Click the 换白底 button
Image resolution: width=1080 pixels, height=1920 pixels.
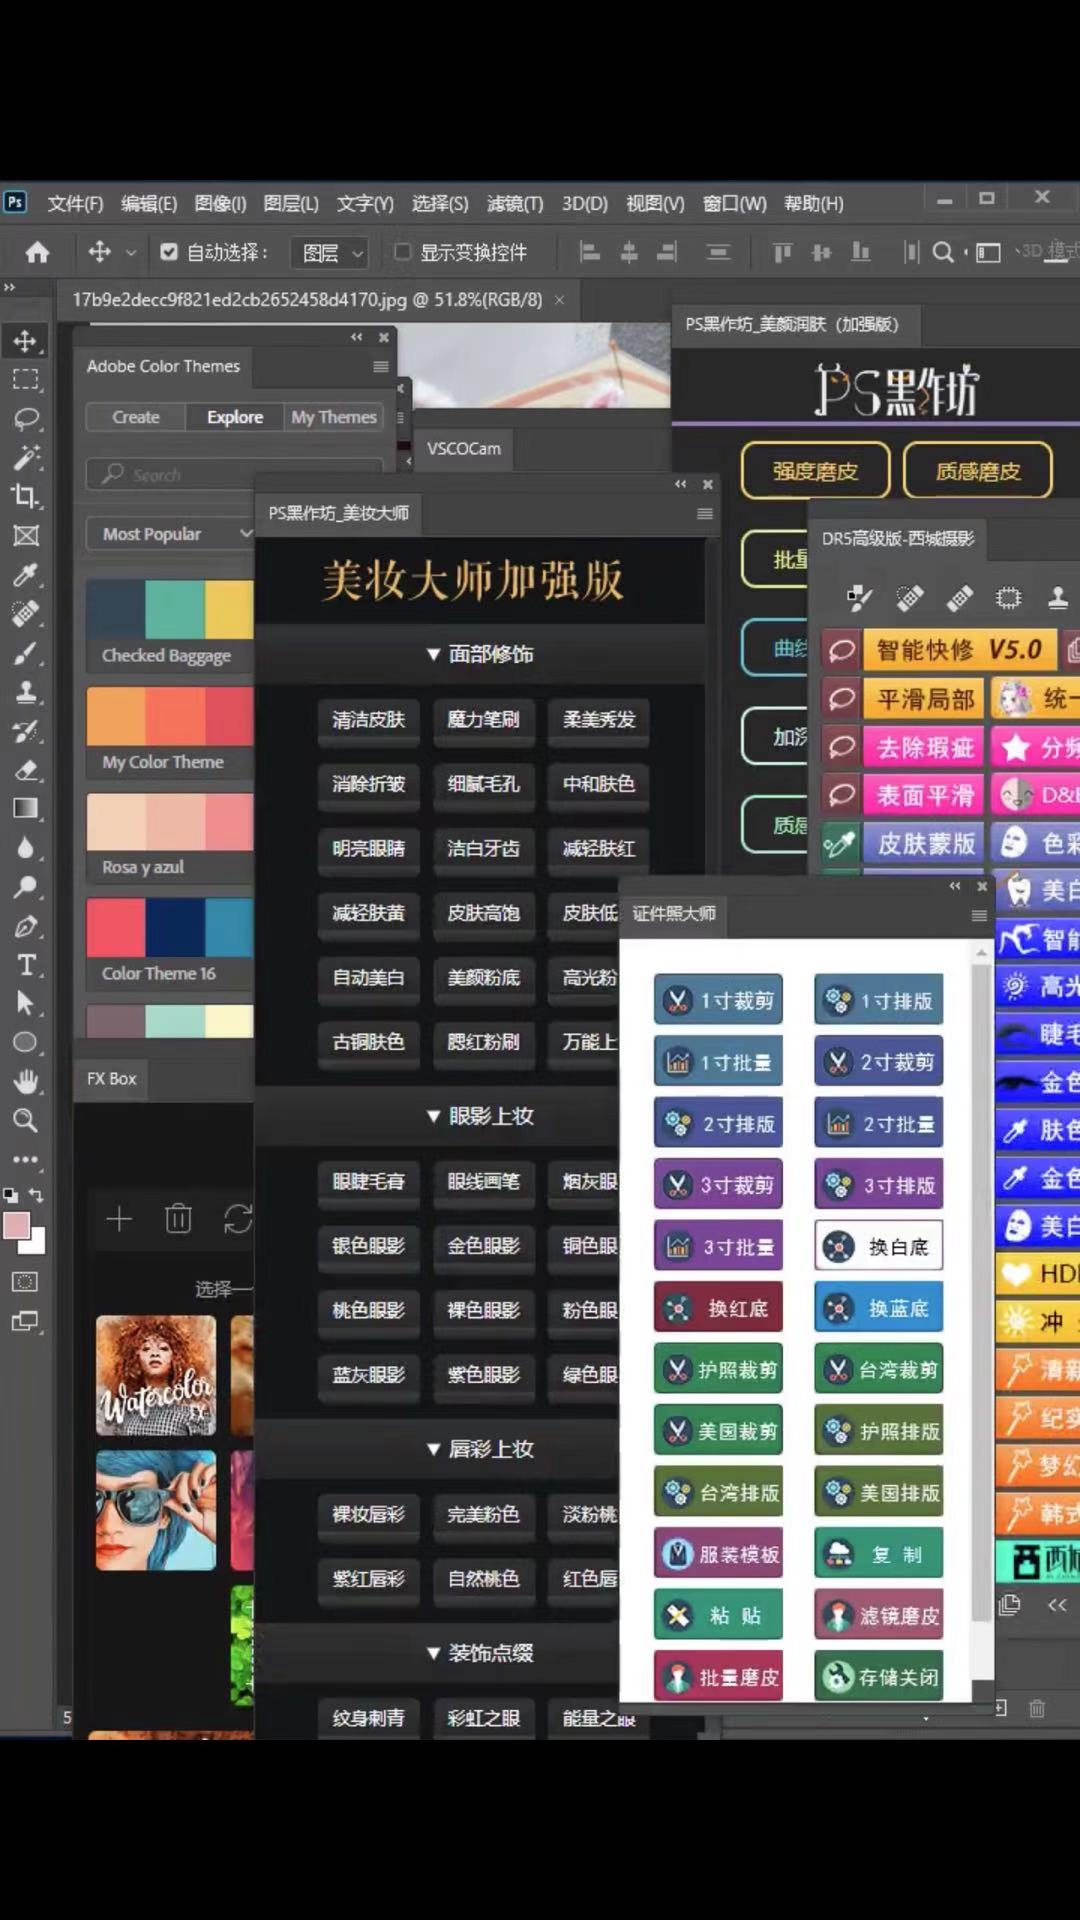879,1246
